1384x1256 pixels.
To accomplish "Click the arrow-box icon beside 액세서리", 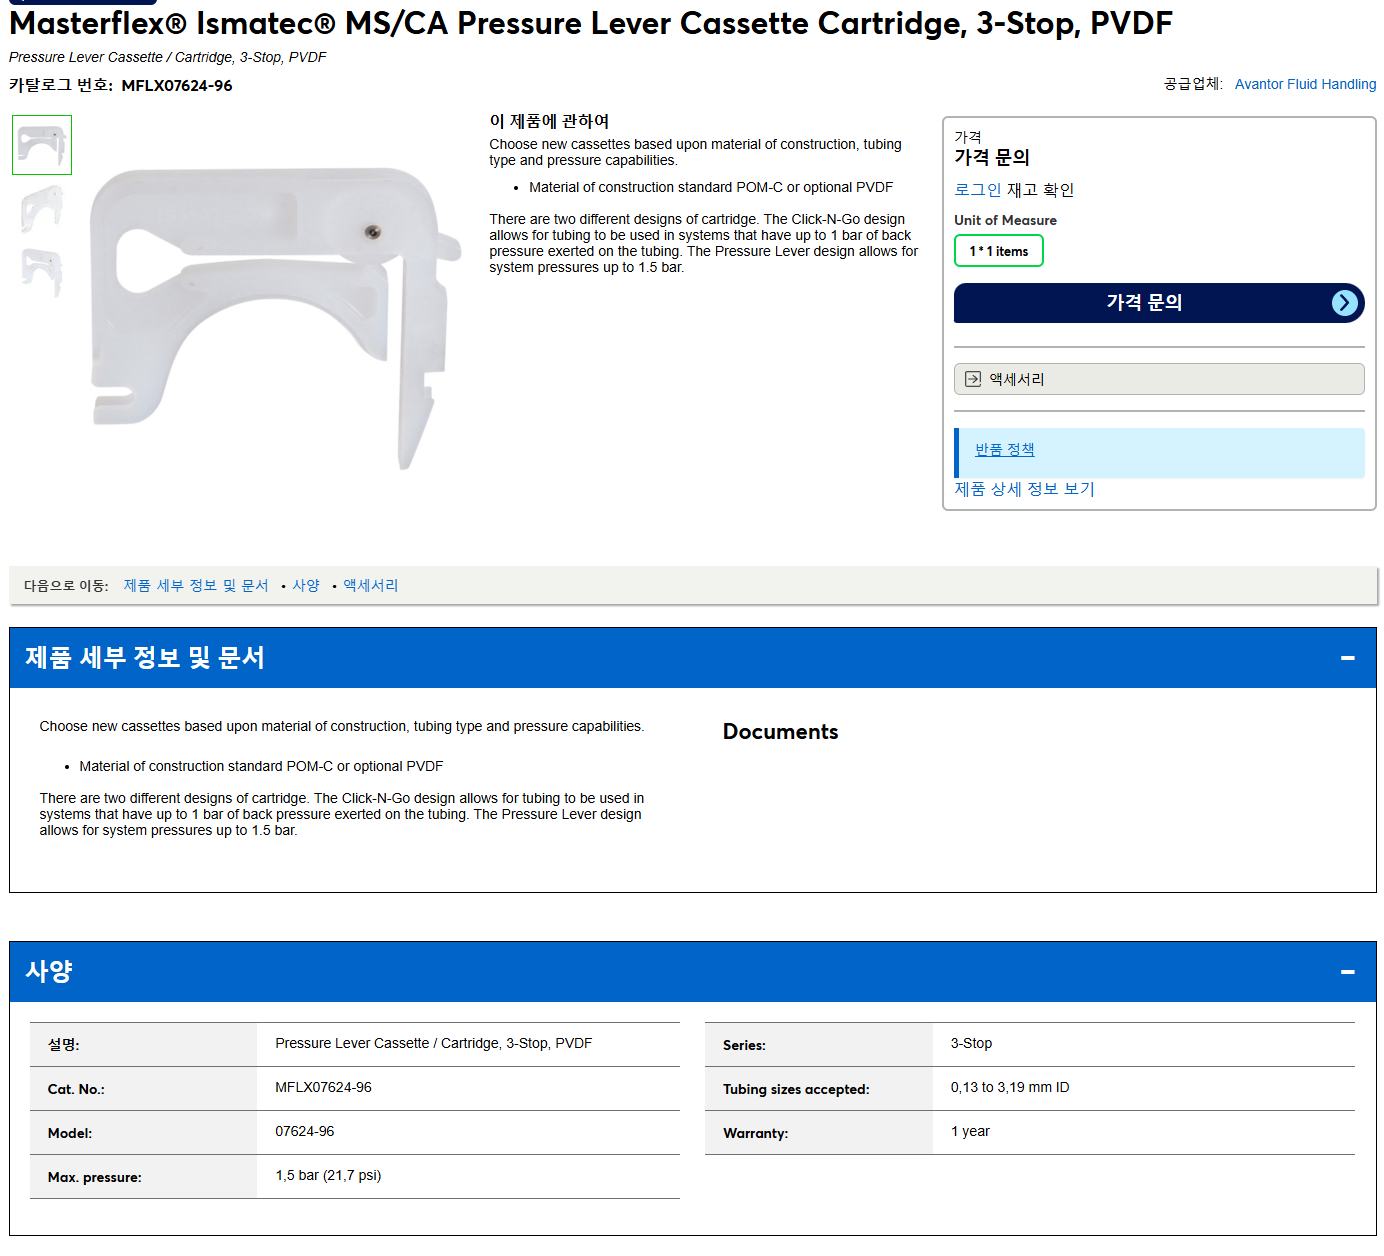I will pos(973,379).
